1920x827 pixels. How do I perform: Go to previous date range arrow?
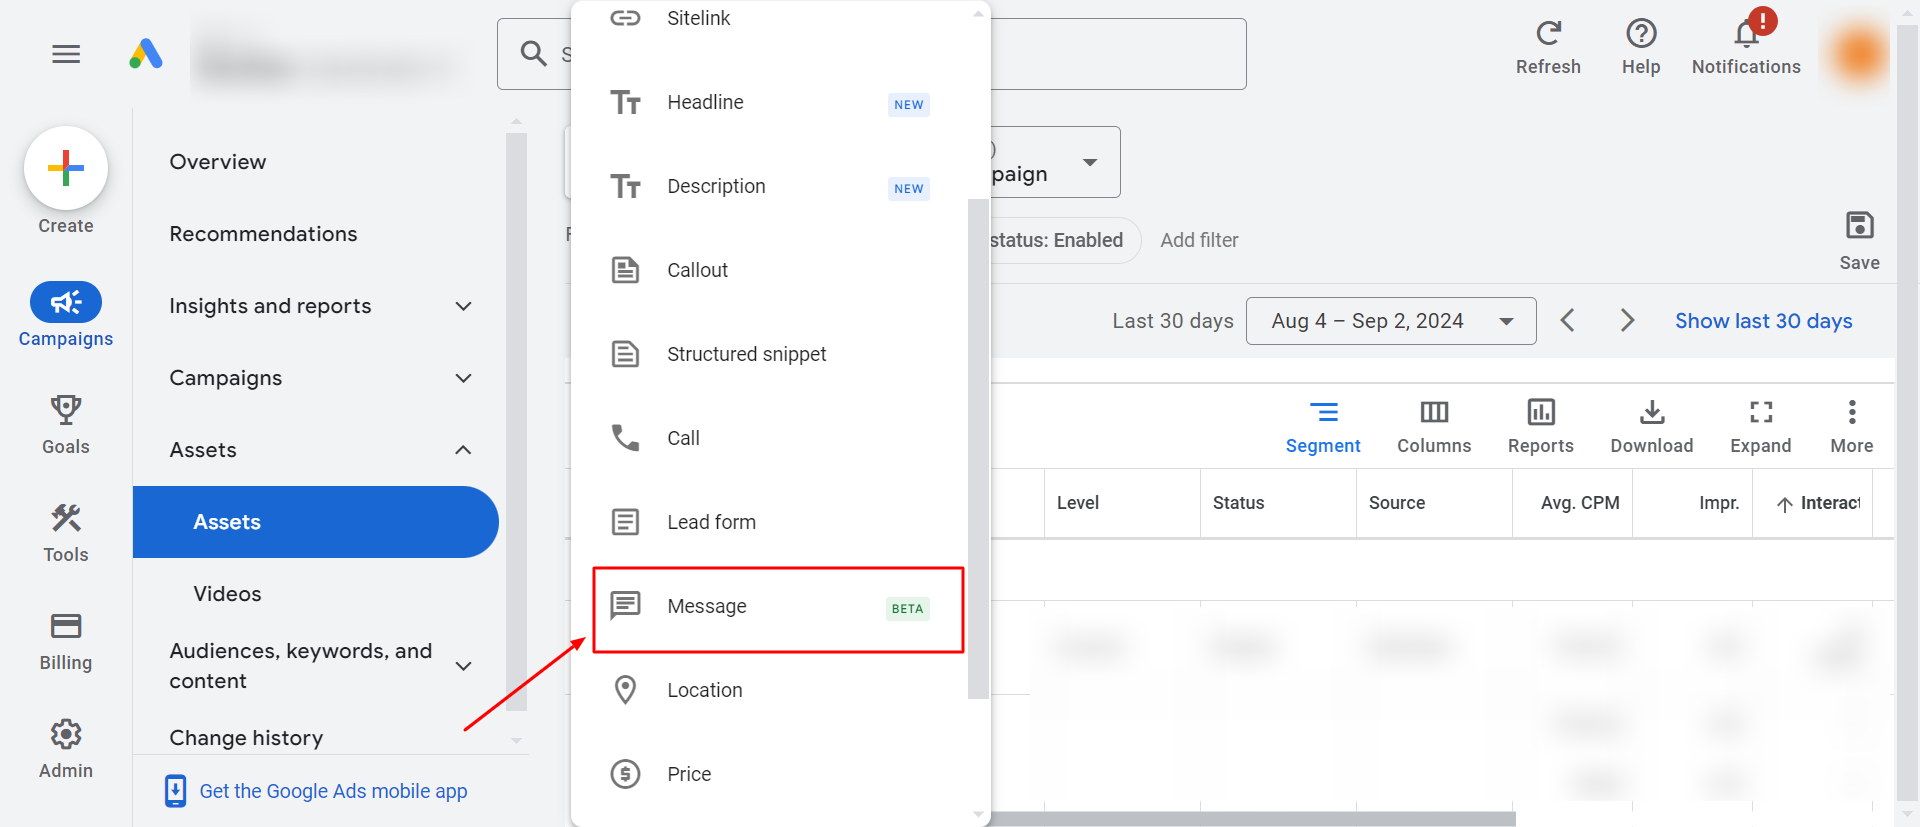pos(1567,321)
